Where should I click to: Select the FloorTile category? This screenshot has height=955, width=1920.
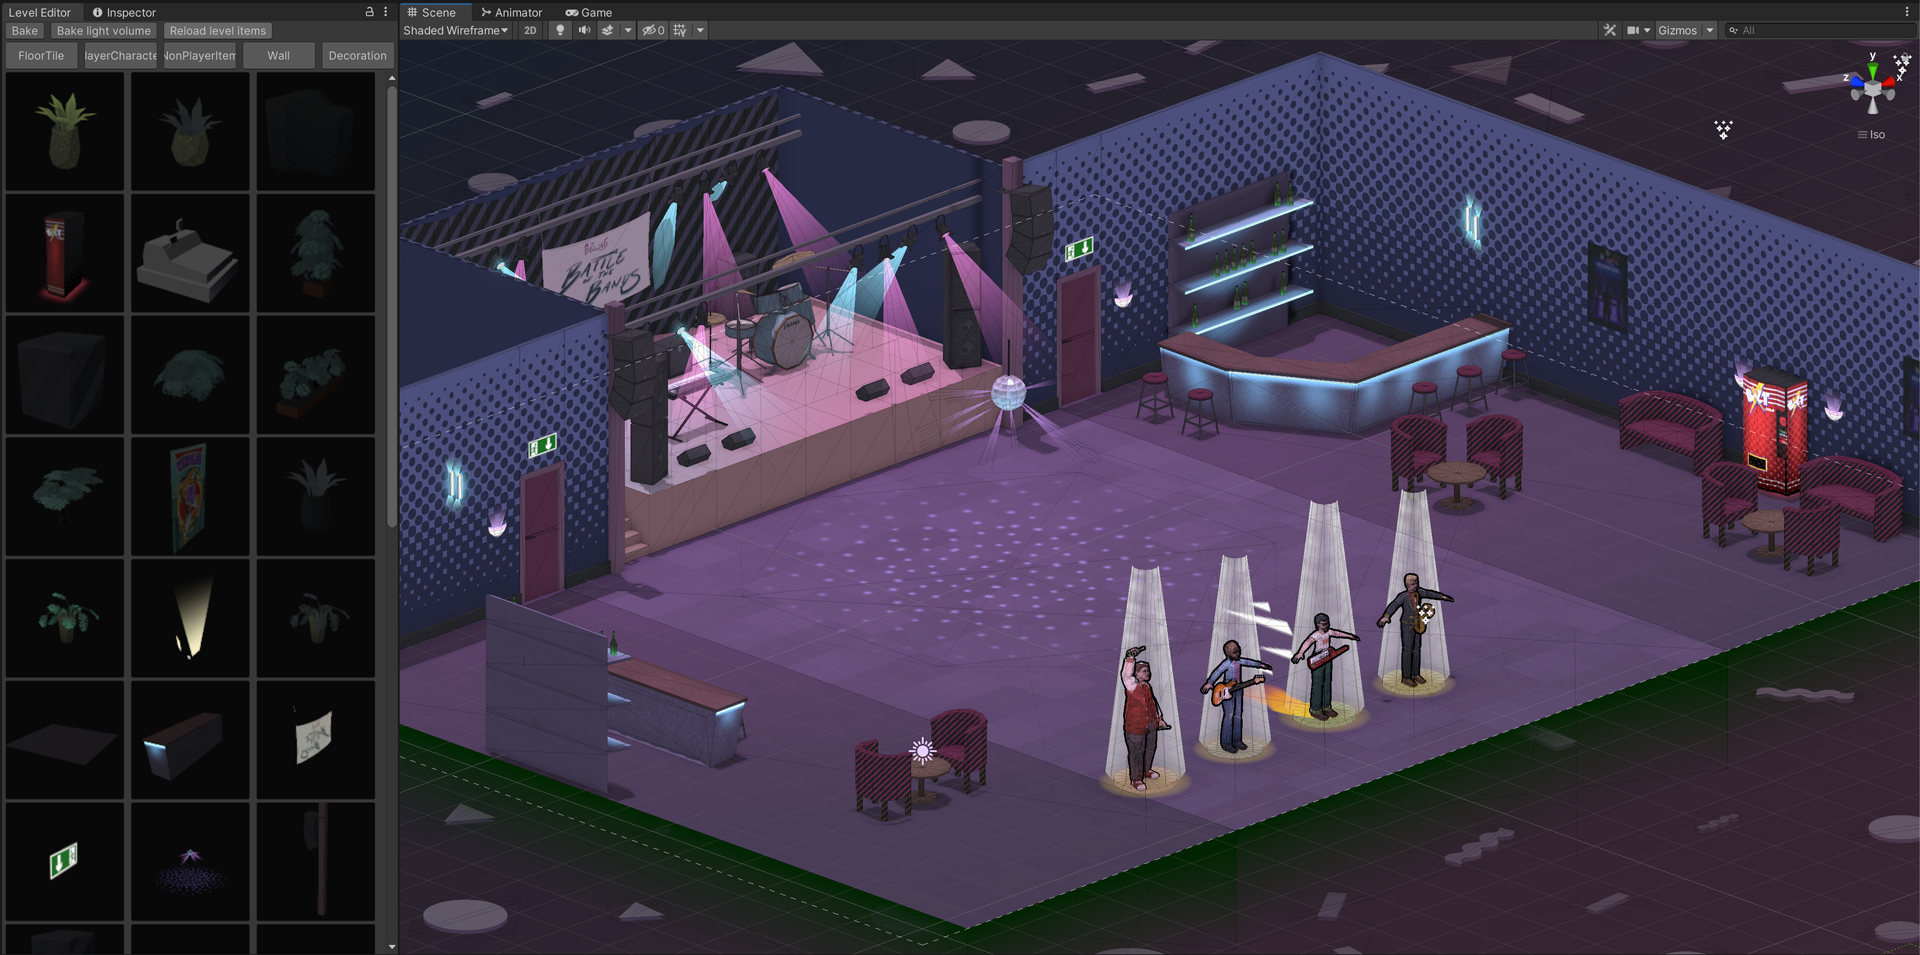(x=41, y=56)
